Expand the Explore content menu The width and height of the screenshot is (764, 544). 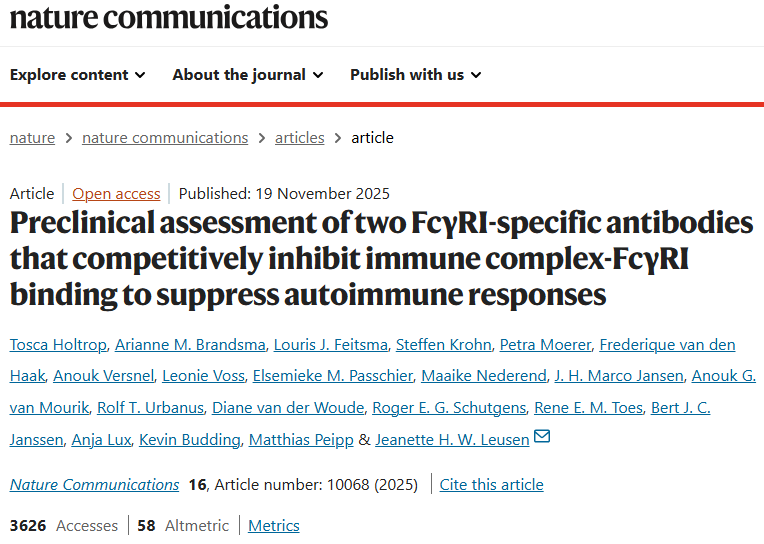click(x=77, y=75)
